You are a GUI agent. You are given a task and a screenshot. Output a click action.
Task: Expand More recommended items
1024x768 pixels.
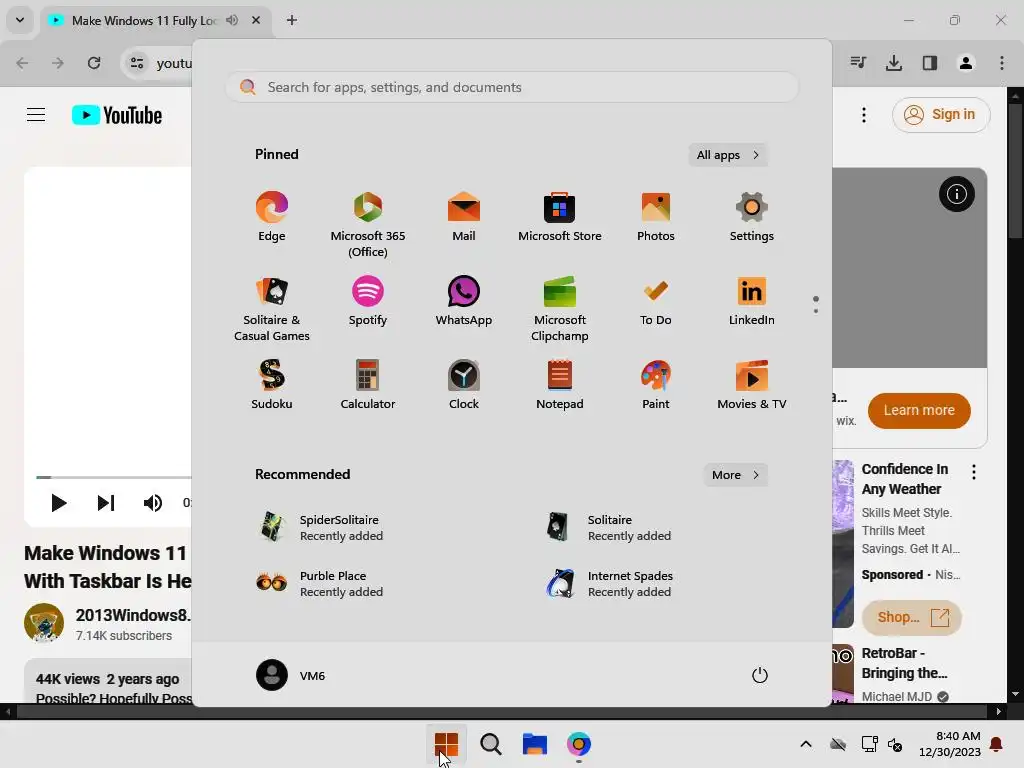[735, 475]
